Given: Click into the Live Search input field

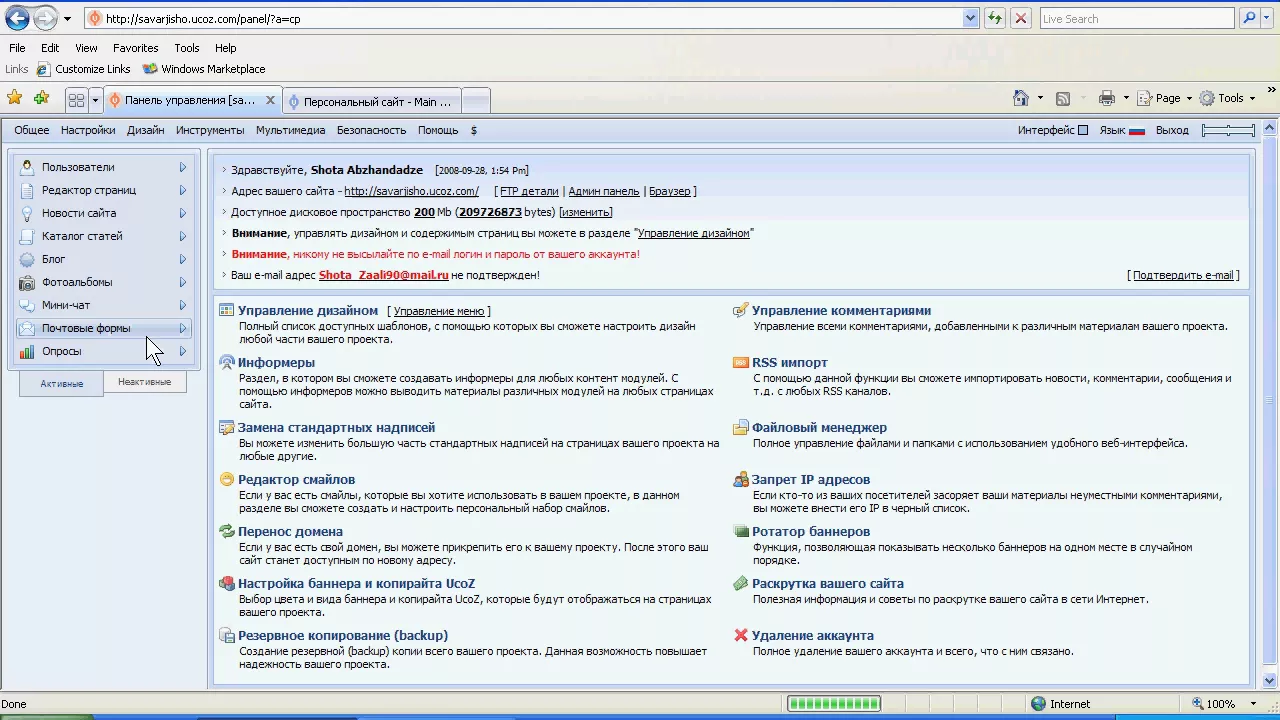Looking at the screenshot, I should click(x=1137, y=18).
